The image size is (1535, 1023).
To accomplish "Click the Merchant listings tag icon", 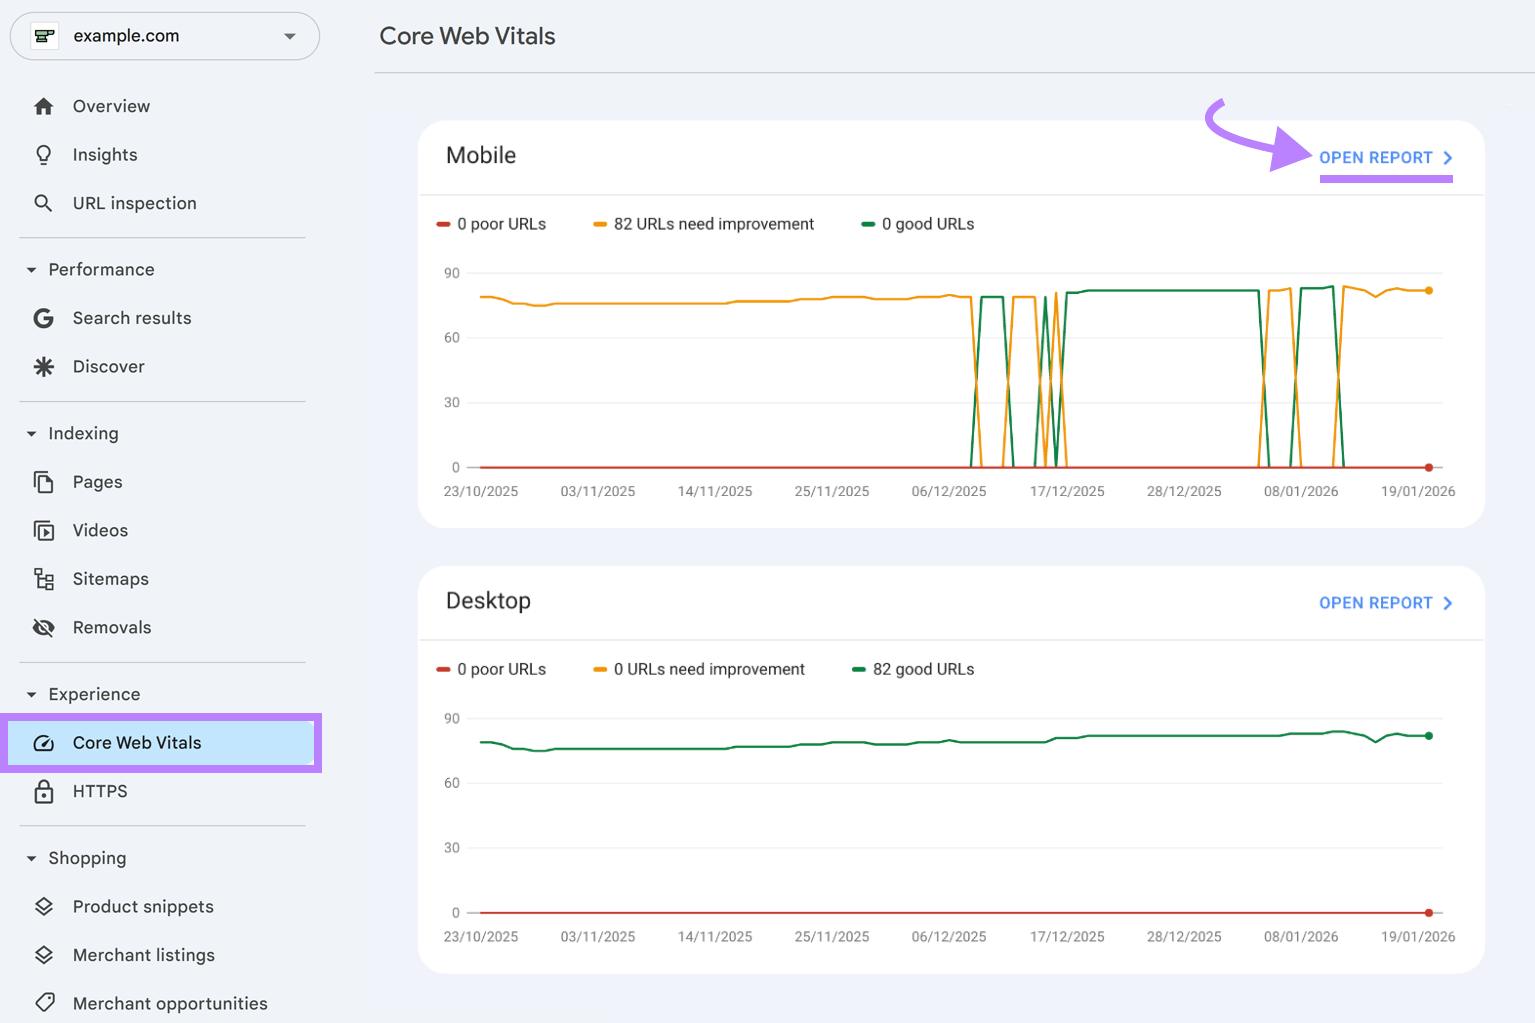I will pyautogui.click(x=44, y=955).
